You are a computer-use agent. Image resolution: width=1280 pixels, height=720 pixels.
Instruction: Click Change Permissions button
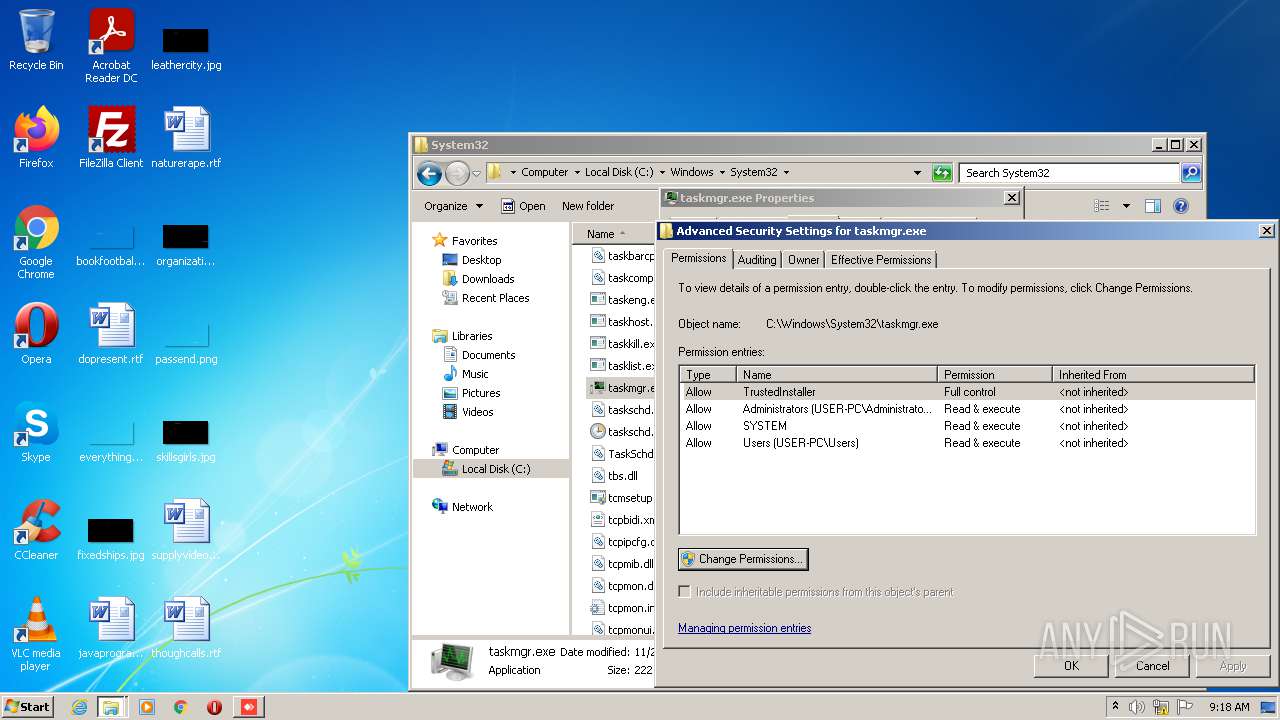[743, 559]
